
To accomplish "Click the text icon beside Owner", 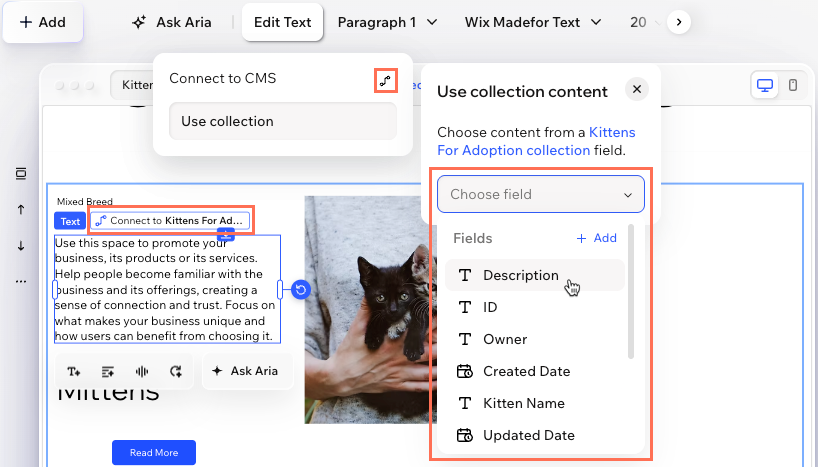I will pyautogui.click(x=464, y=339).
